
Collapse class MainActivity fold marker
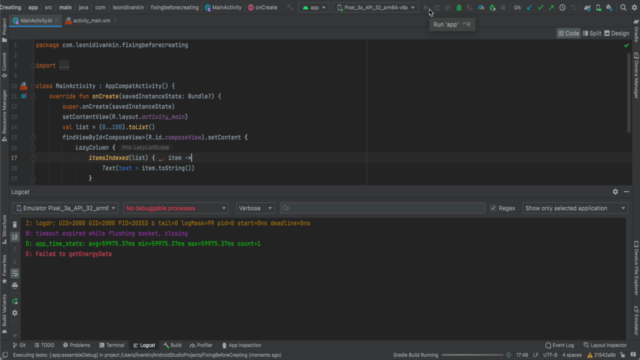click(x=33, y=86)
